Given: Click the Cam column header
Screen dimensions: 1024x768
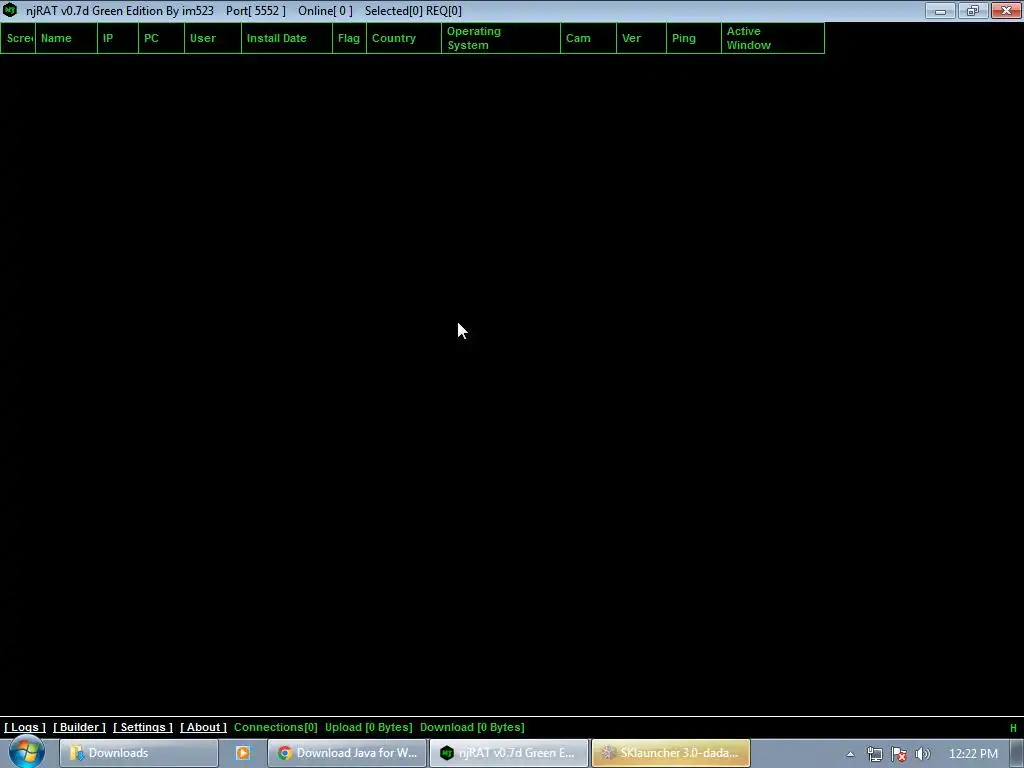Looking at the screenshot, I should (x=588, y=38).
